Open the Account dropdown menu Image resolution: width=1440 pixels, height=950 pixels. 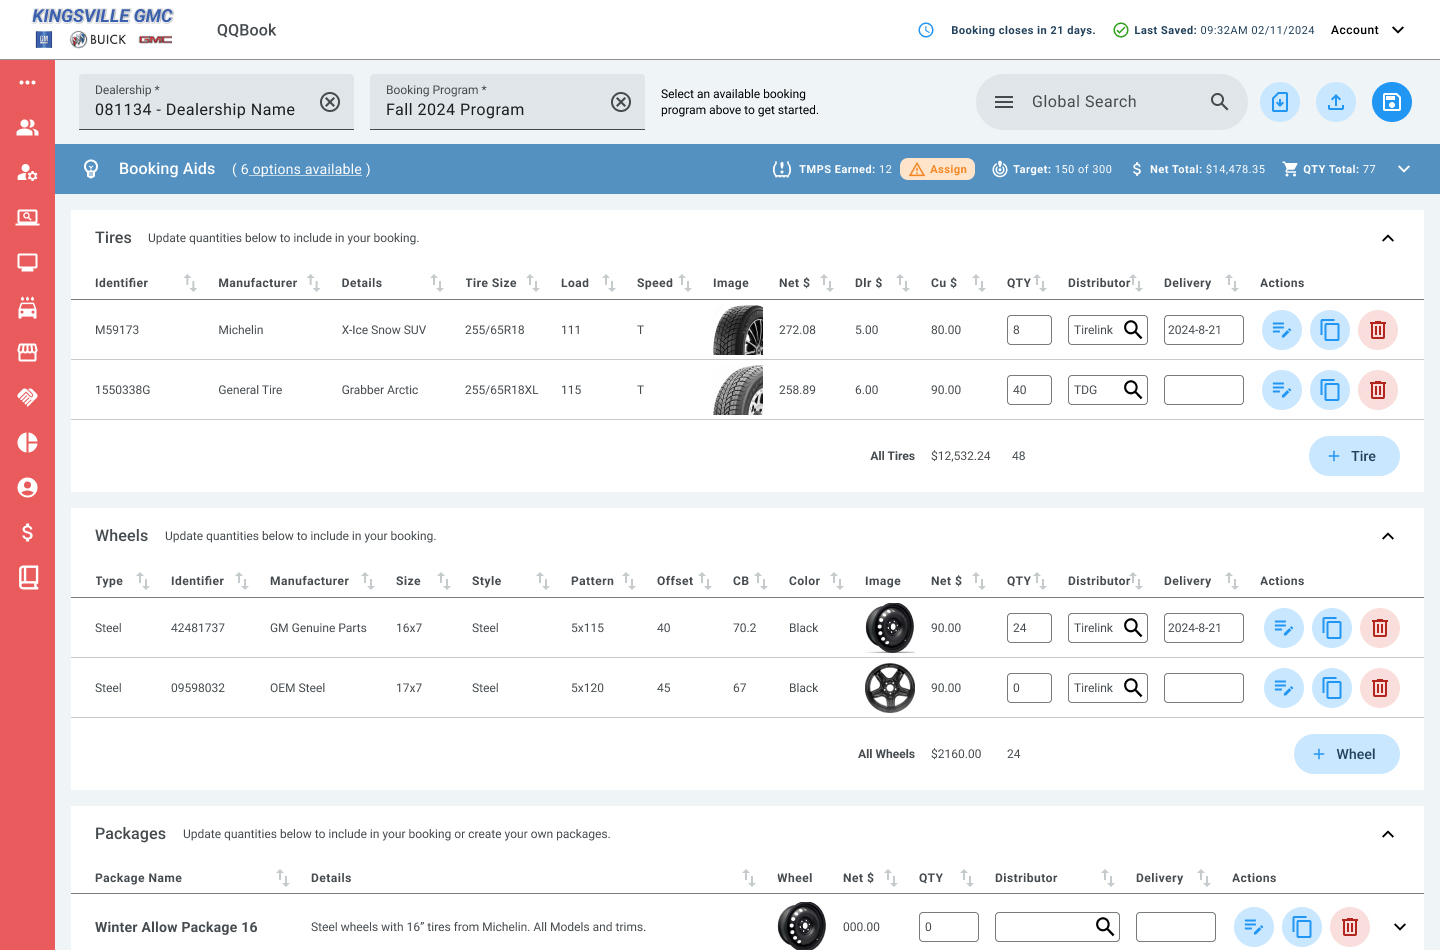[1367, 30]
